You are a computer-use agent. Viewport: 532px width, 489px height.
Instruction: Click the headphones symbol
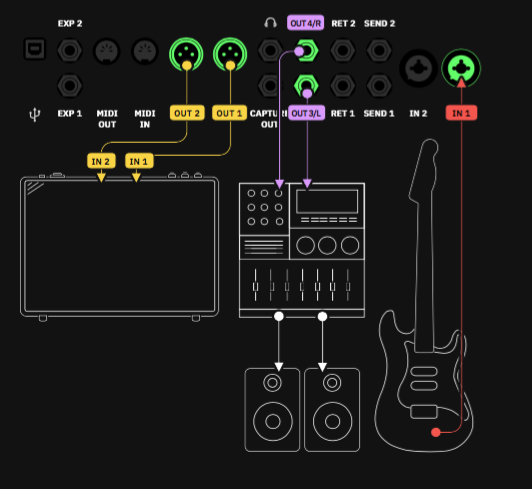pyautogui.click(x=270, y=23)
